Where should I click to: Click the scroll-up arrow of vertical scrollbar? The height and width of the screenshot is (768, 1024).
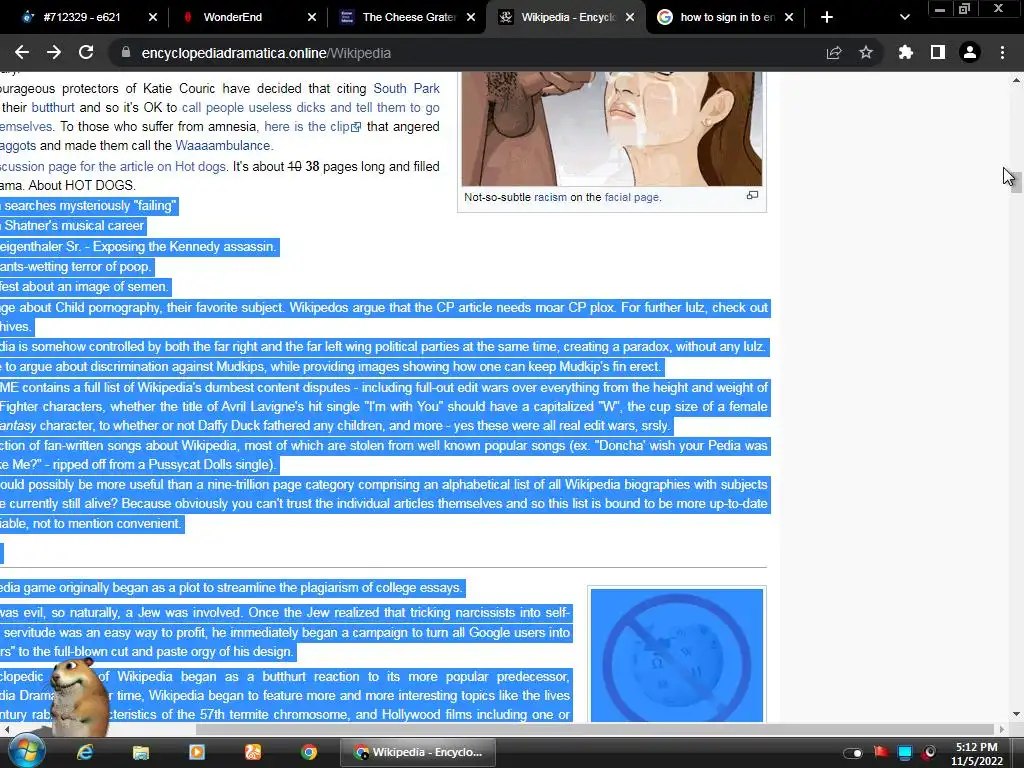pyautogui.click(x=1016, y=80)
